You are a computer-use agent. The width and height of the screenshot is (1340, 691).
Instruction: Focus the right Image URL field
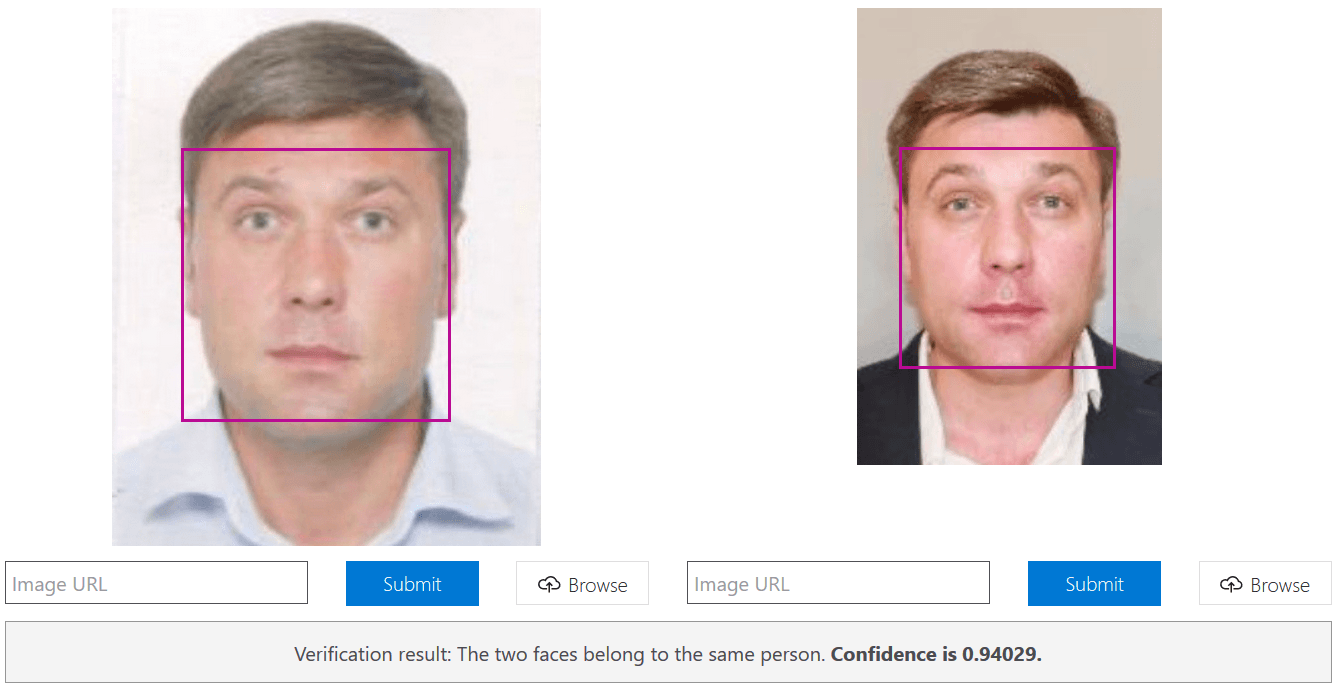(838, 583)
